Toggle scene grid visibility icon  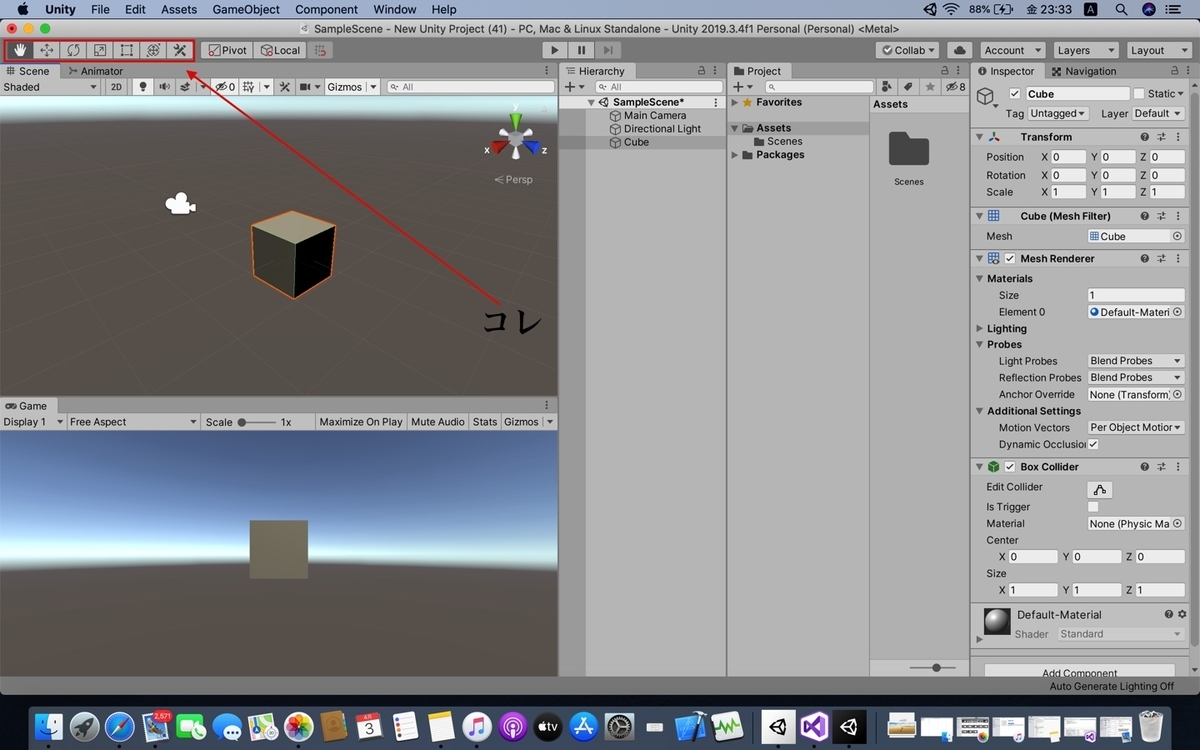point(249,87)
